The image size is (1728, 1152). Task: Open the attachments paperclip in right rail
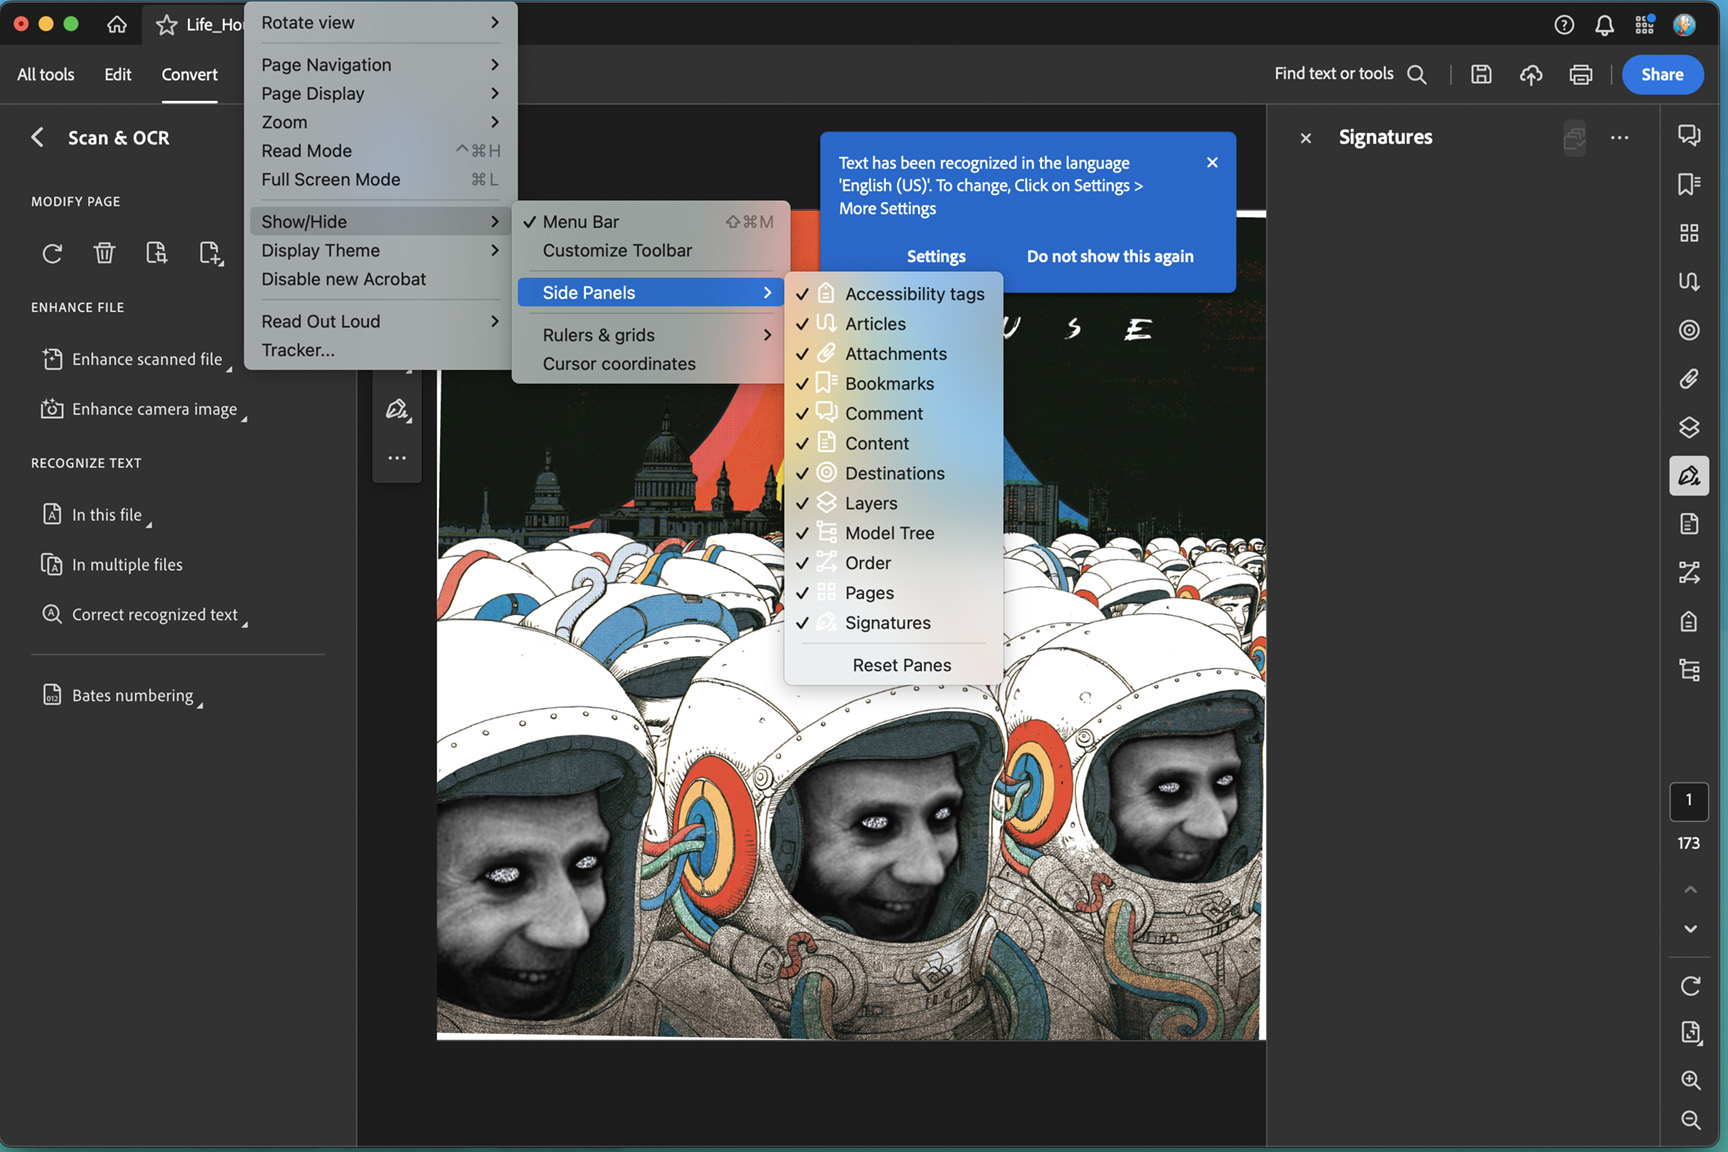pyautogui.click(x=1689, y=379)
